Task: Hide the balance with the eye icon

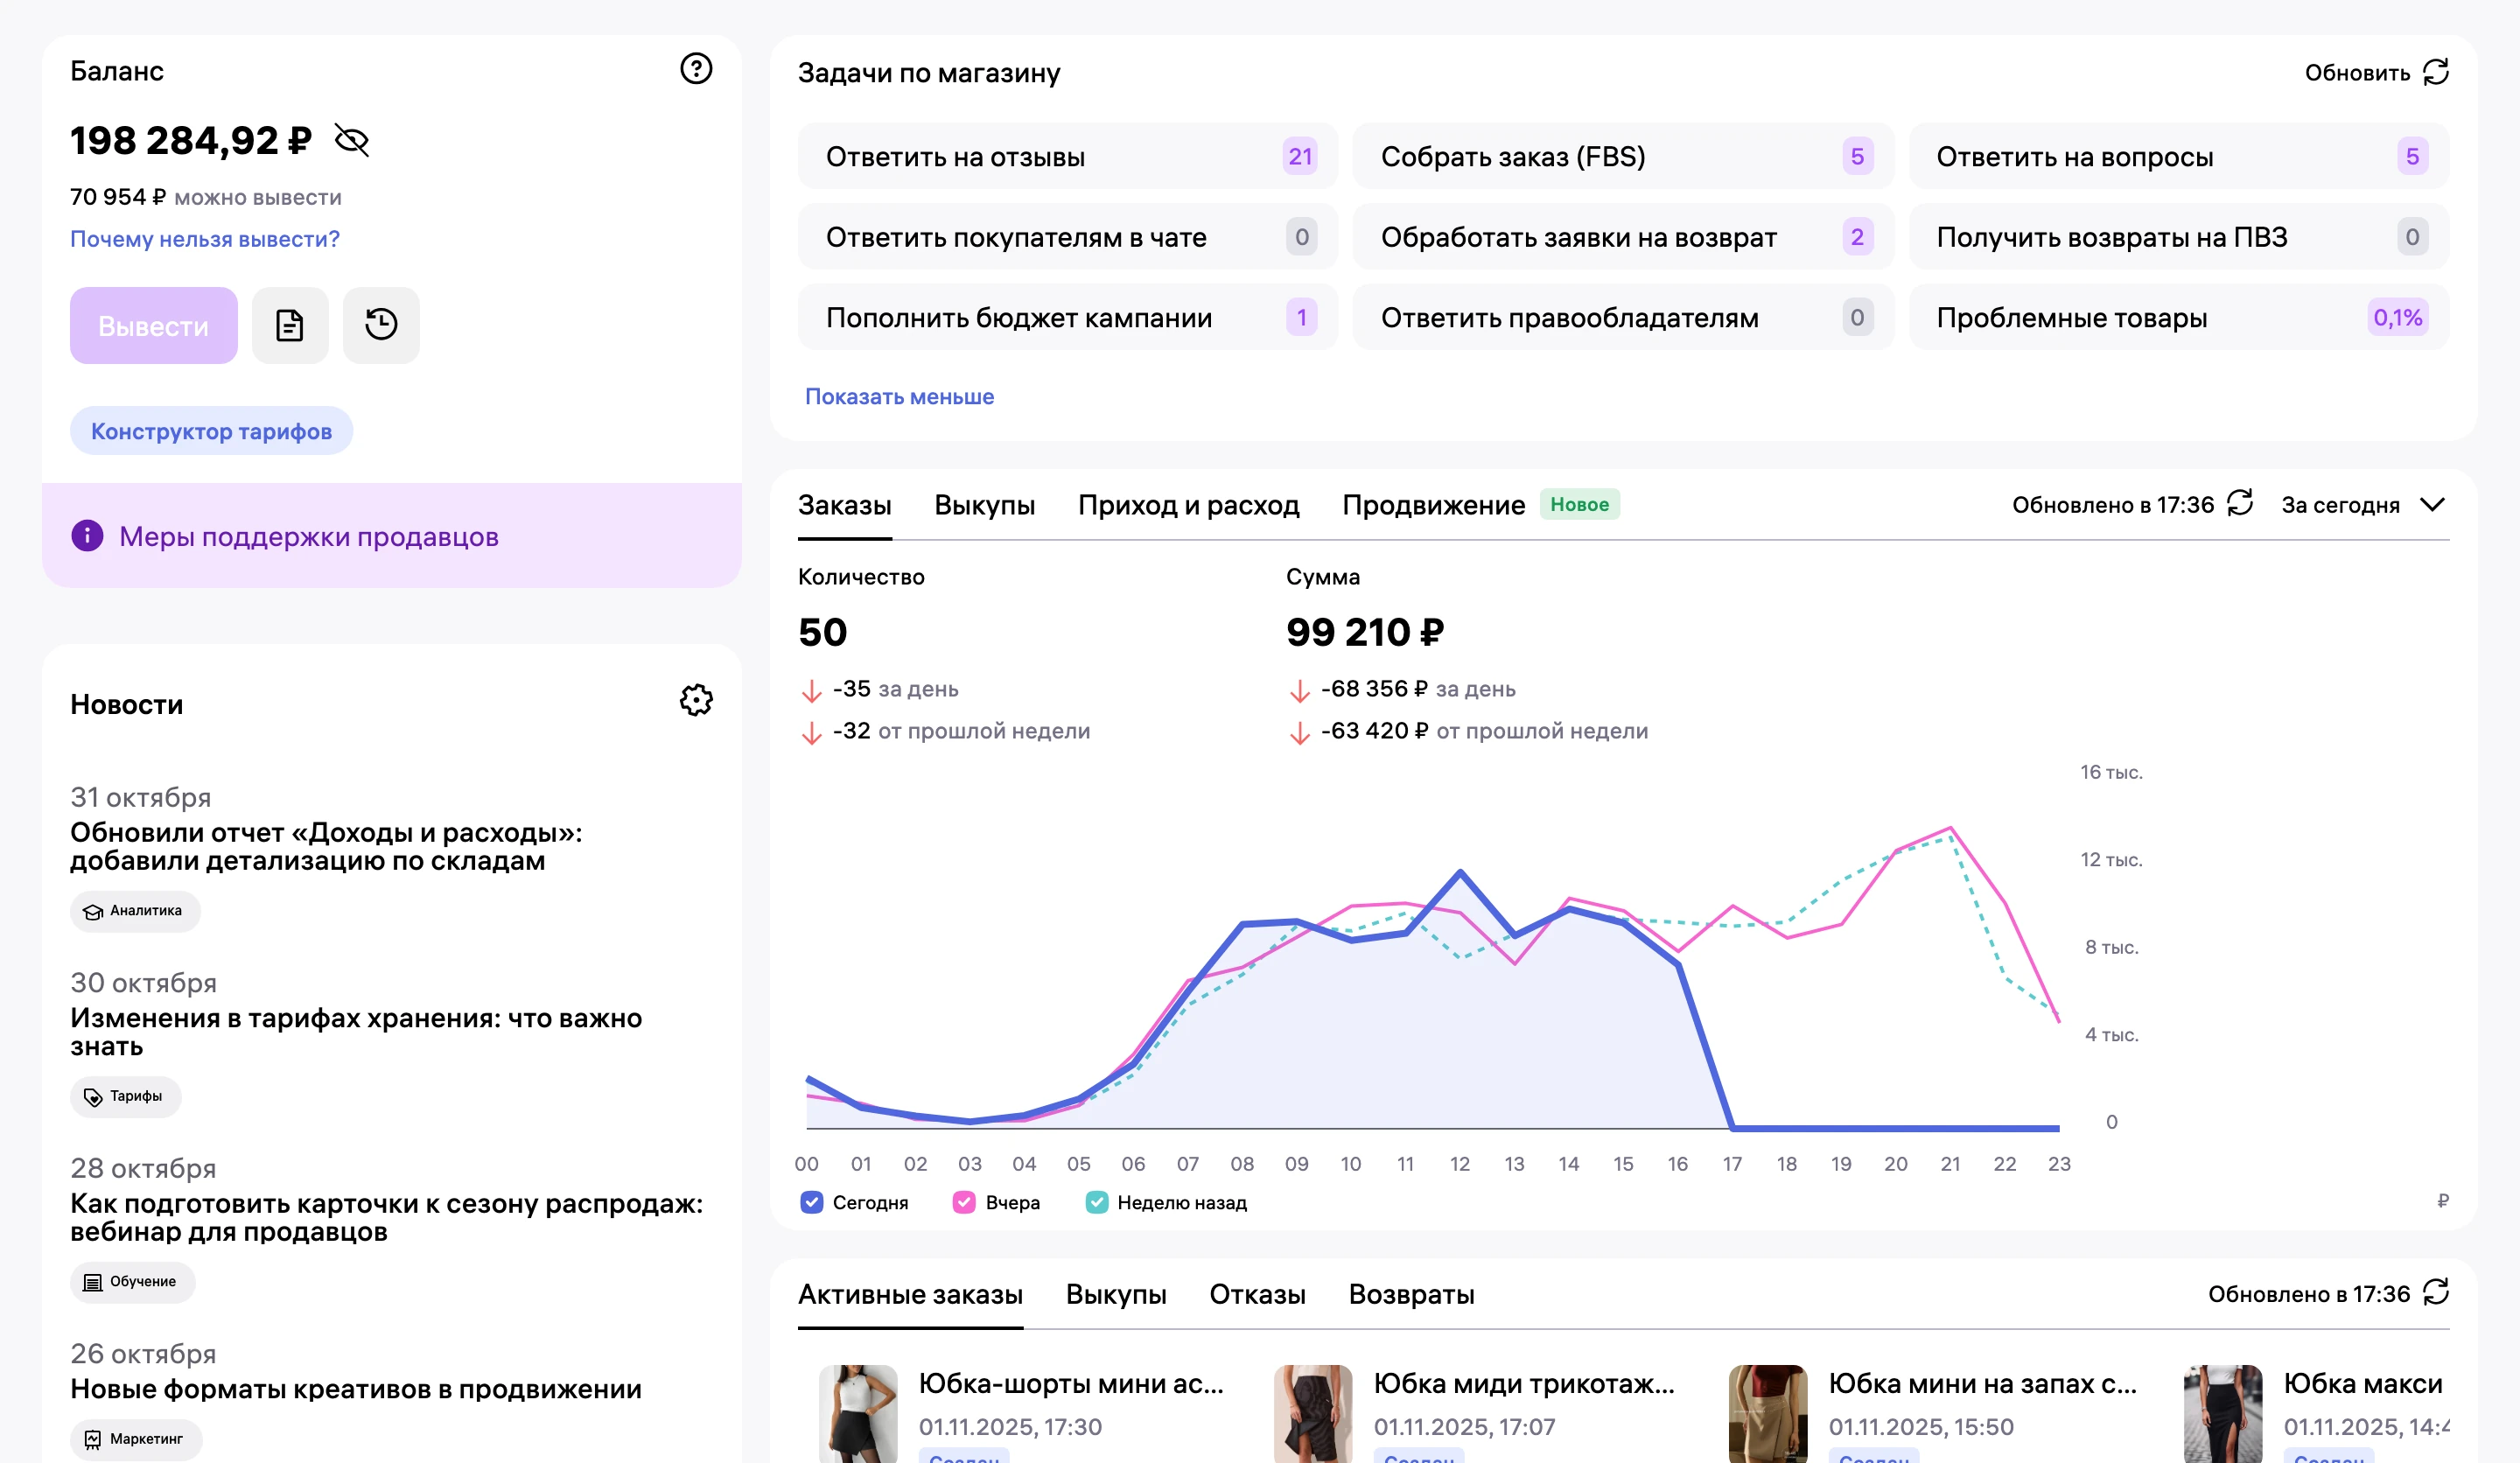Action: pyautogui.click(x=352, y=141)
